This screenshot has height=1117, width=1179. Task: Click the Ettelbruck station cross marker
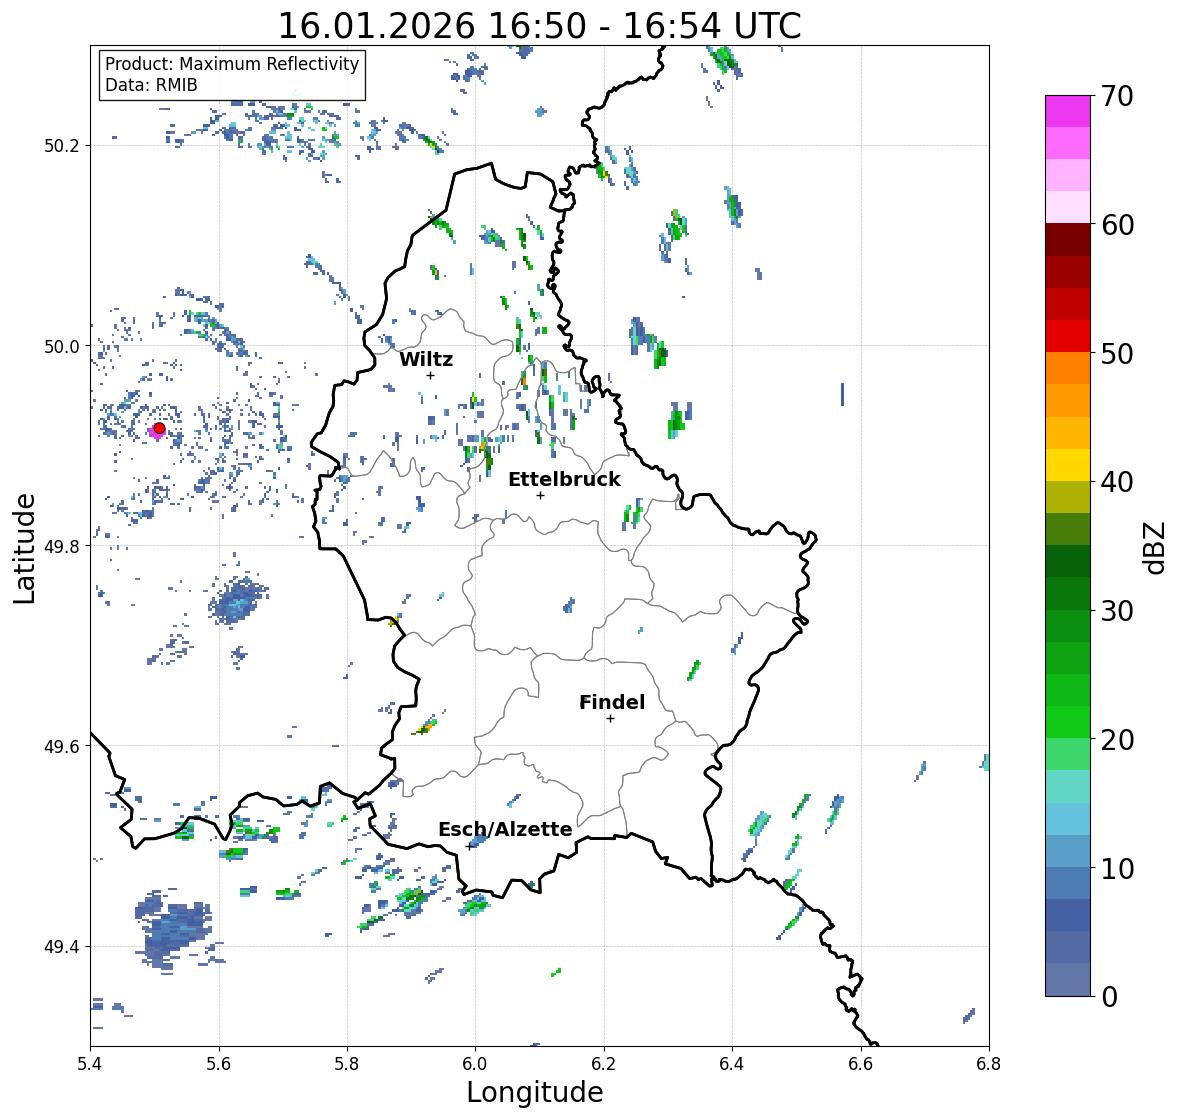[x=540, y=495]
